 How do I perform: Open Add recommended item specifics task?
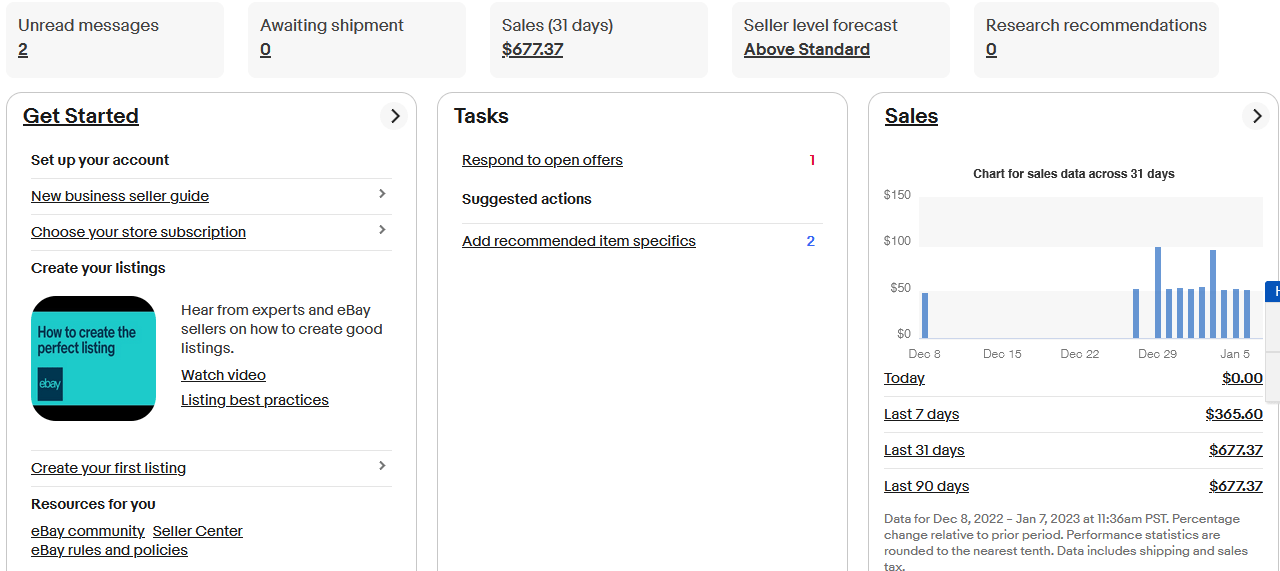coord(579,241)
